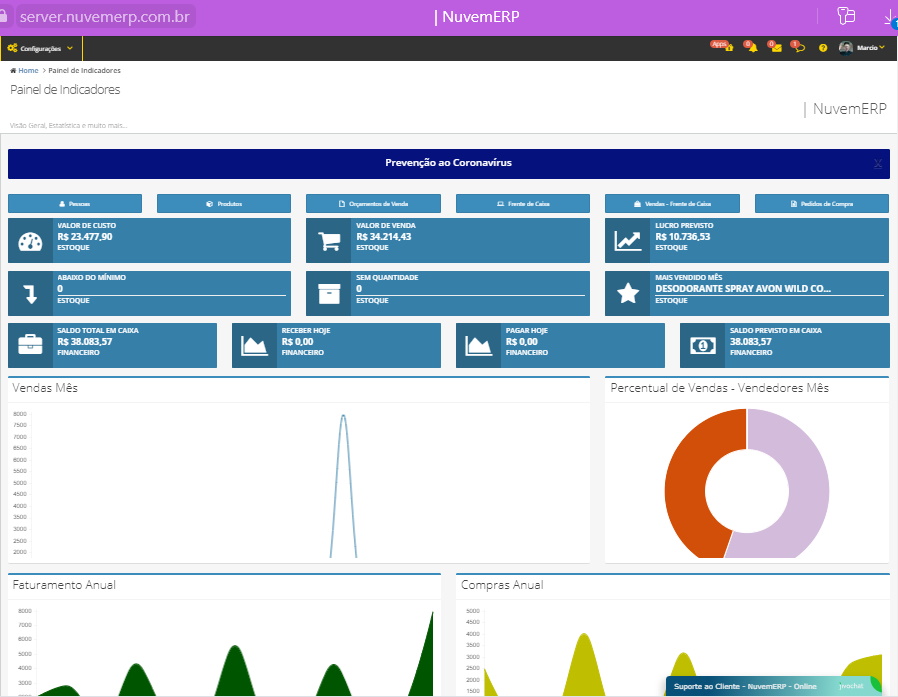Open Orçamentos de Venda shortcut
The image size is (898, 697).
[x=373, y=204]
